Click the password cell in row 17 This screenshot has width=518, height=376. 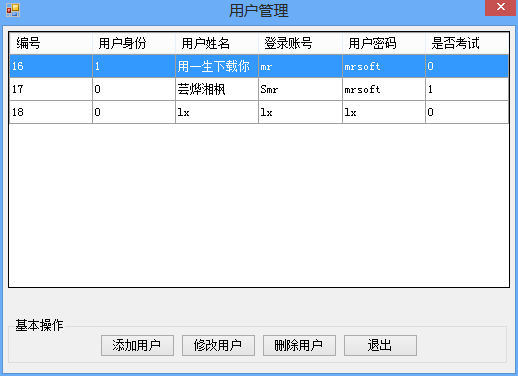point(384,89)
